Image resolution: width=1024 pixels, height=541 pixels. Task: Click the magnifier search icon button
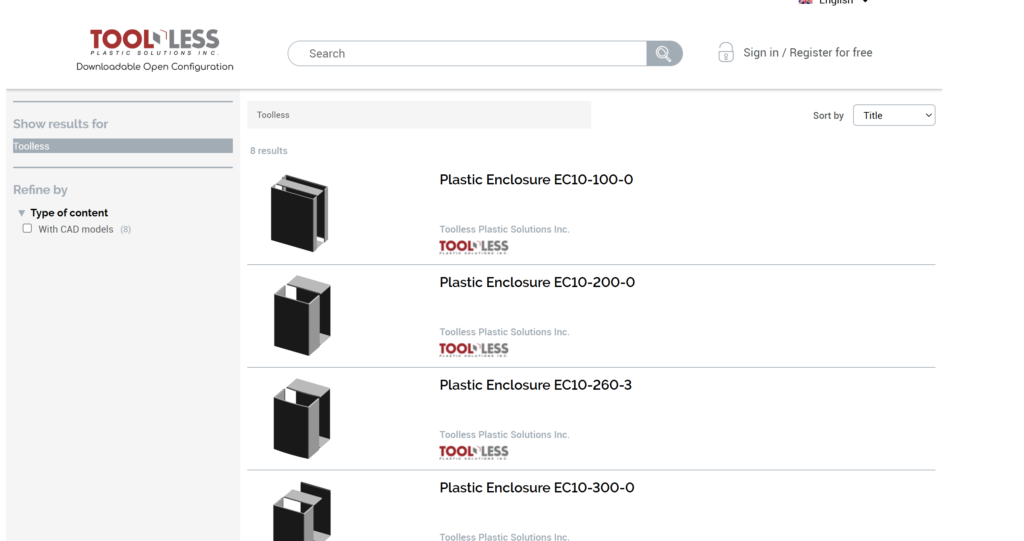pyautogui.click(x=663, y=54)
